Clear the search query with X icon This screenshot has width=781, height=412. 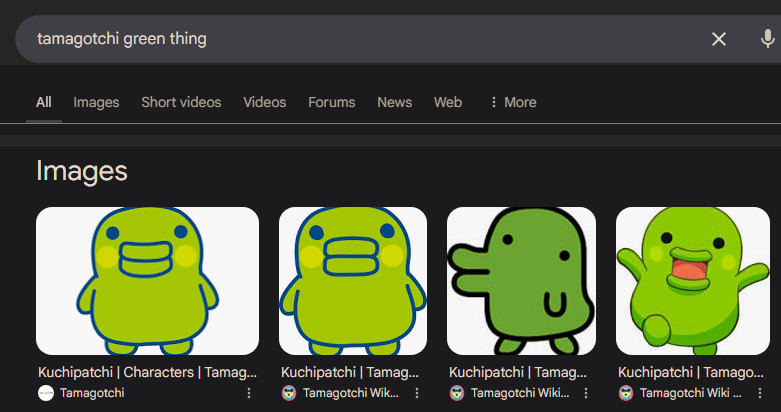click(718, 39)
